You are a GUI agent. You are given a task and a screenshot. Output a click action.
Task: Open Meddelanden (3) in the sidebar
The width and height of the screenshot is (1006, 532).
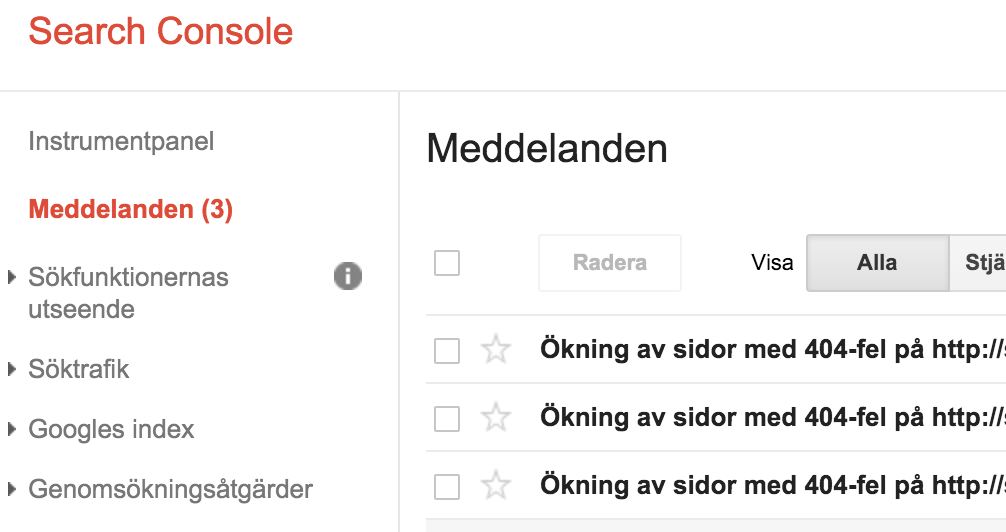coord(131,209)
